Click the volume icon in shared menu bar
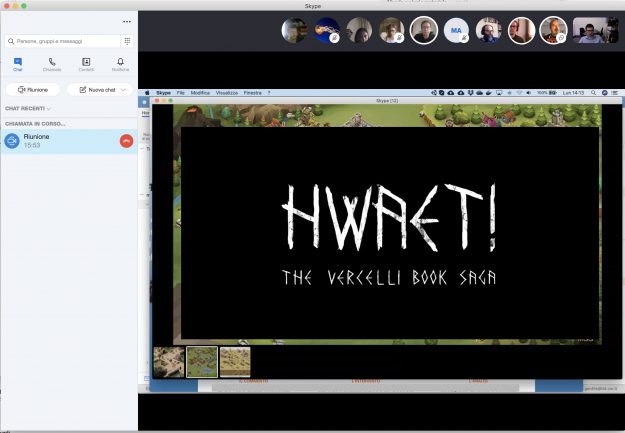 coord(529,93)
